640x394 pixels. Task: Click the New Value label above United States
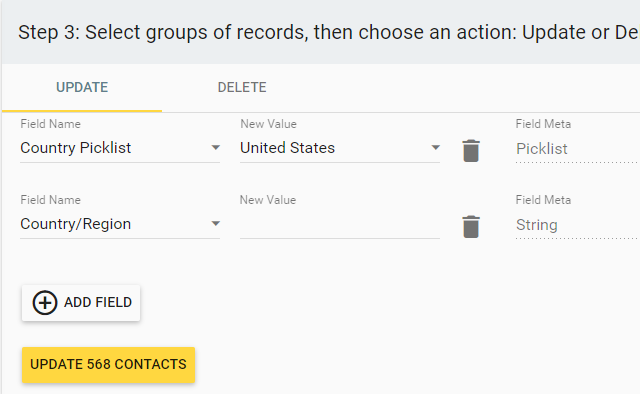(268, 124)
